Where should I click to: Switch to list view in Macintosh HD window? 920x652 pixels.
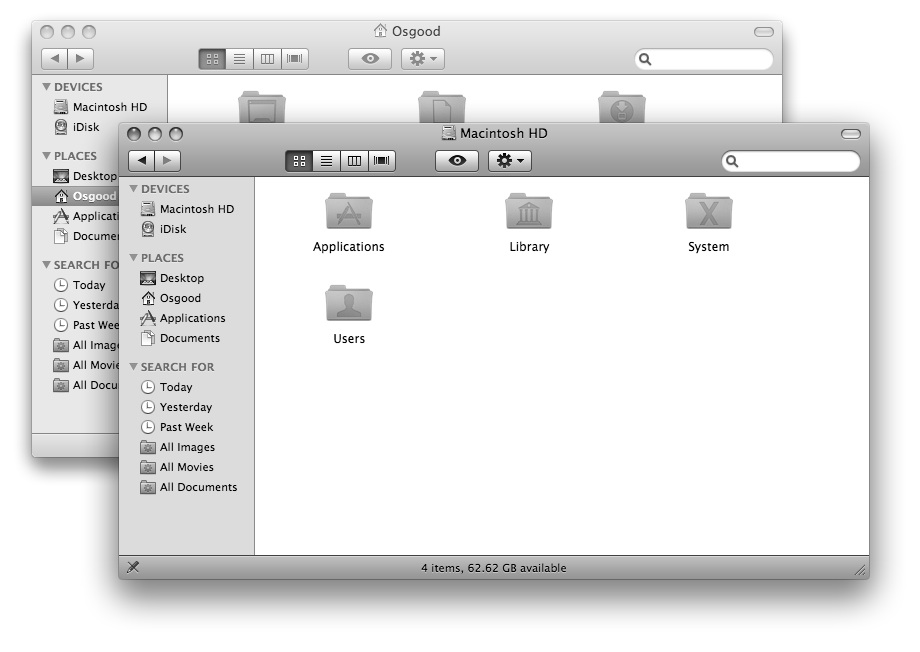point(326,161)
